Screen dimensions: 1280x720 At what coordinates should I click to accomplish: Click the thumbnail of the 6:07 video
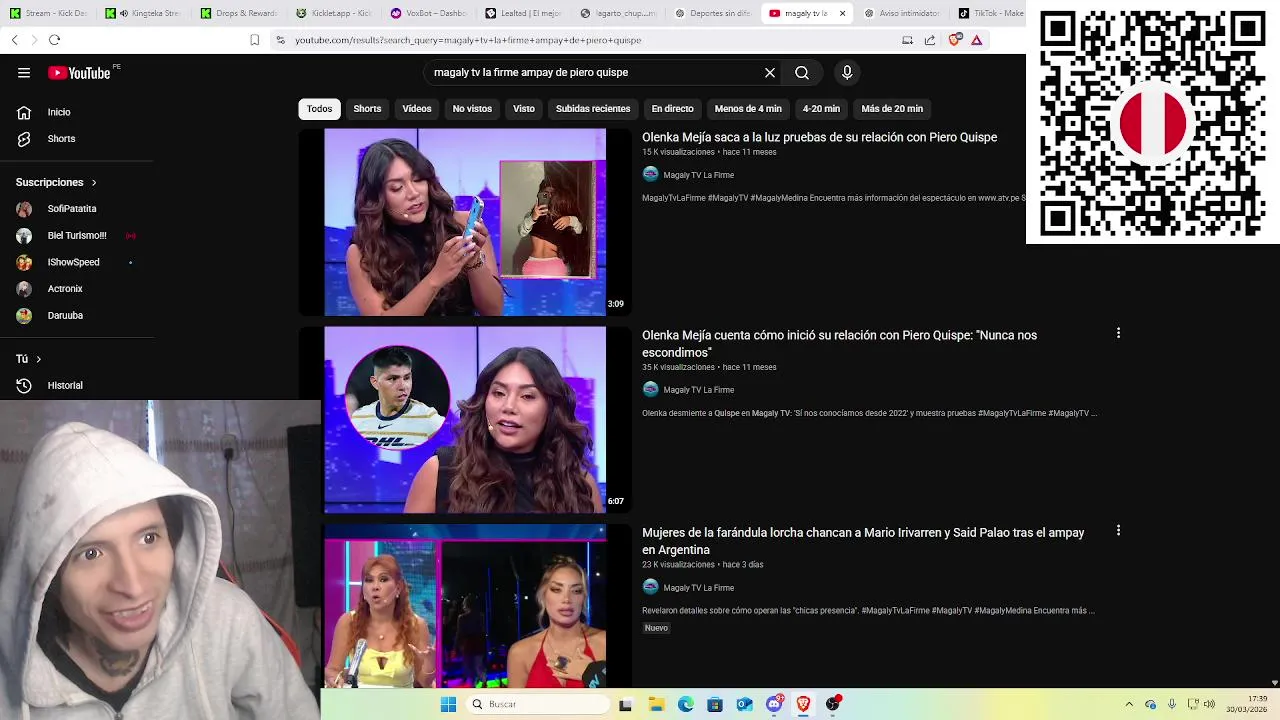465,420
